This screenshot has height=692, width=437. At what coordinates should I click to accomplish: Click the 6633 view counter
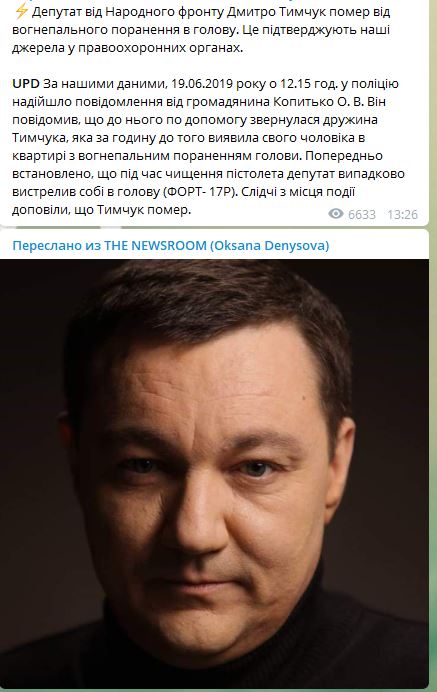[362, 214]
